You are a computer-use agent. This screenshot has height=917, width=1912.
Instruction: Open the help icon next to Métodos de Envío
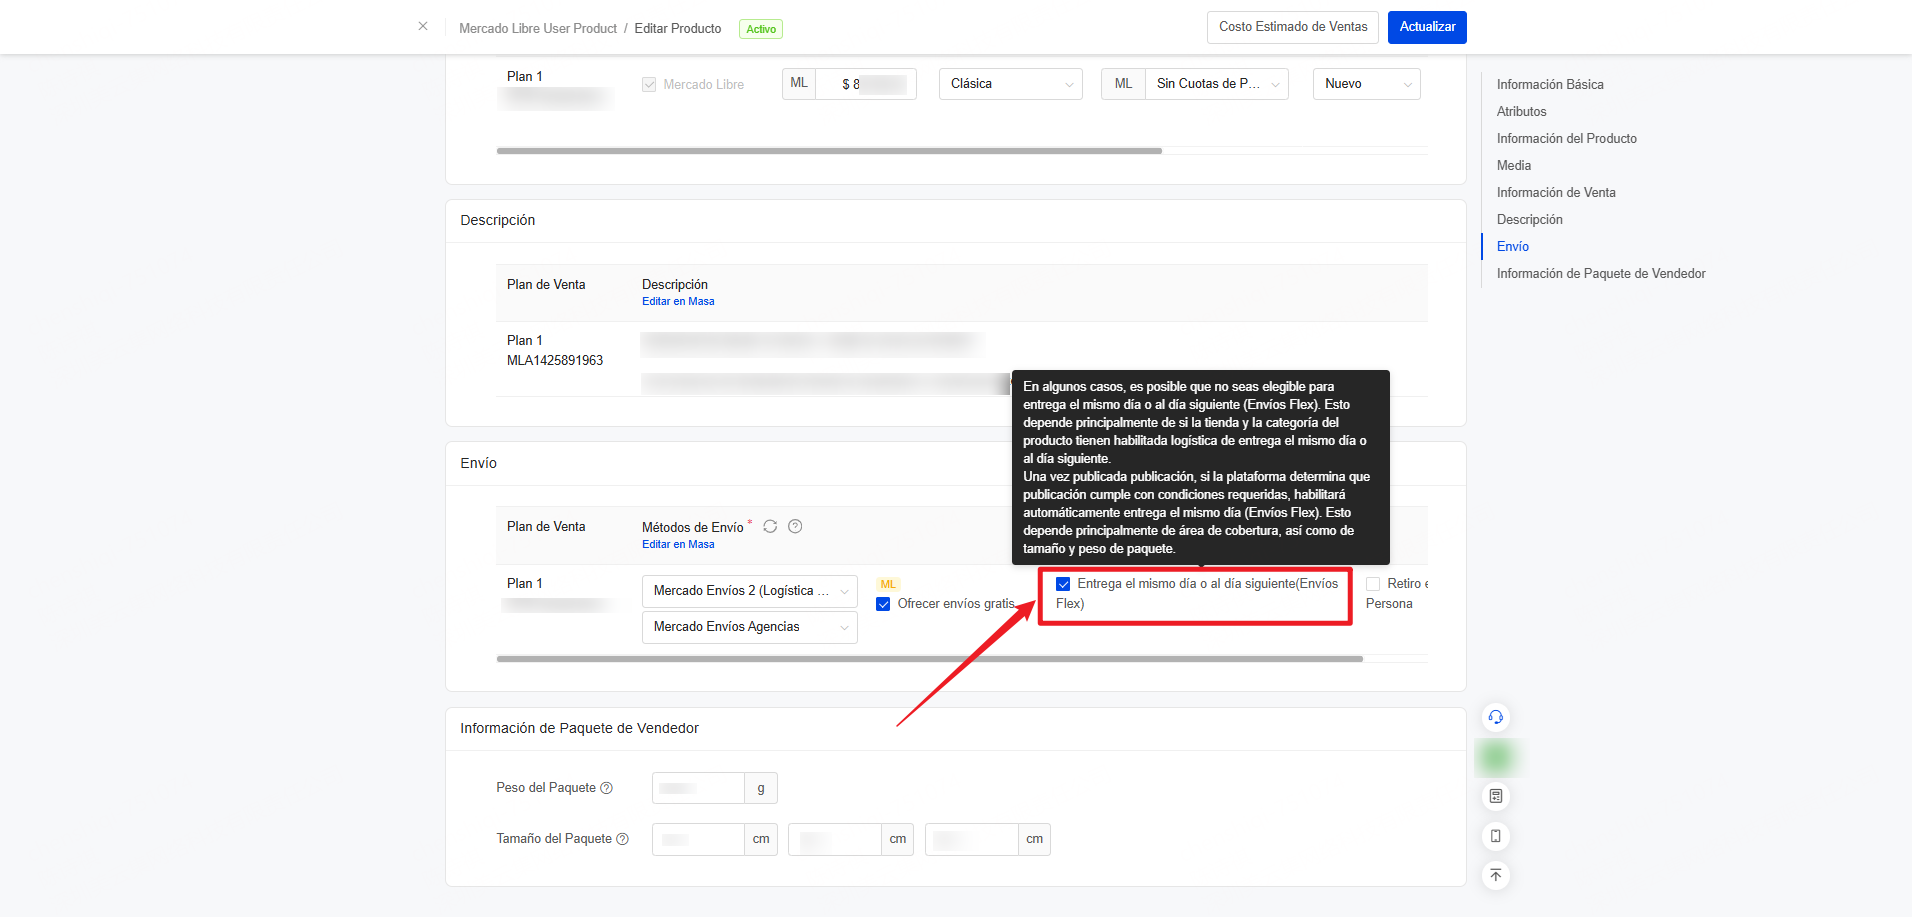click(795, 526)
